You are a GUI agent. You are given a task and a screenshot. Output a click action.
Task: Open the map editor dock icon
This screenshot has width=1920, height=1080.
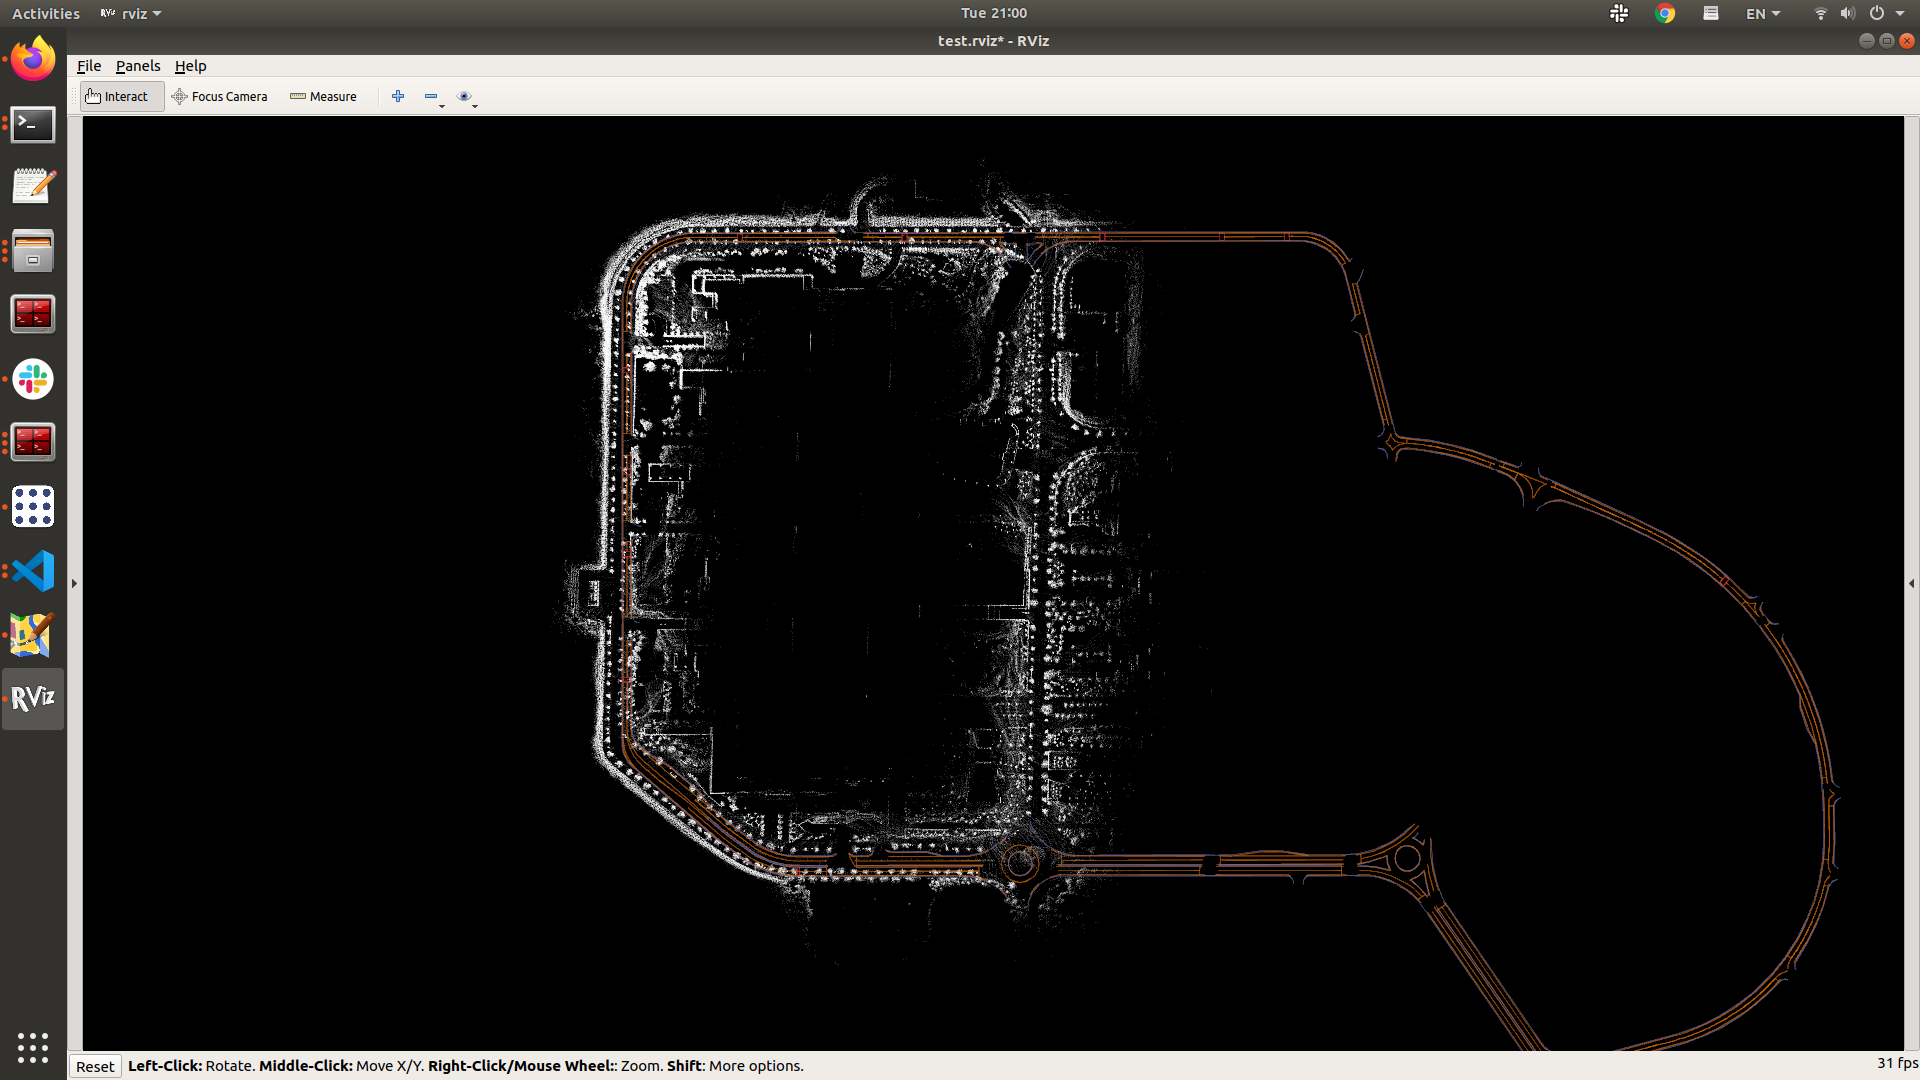(x=33, y=635)
